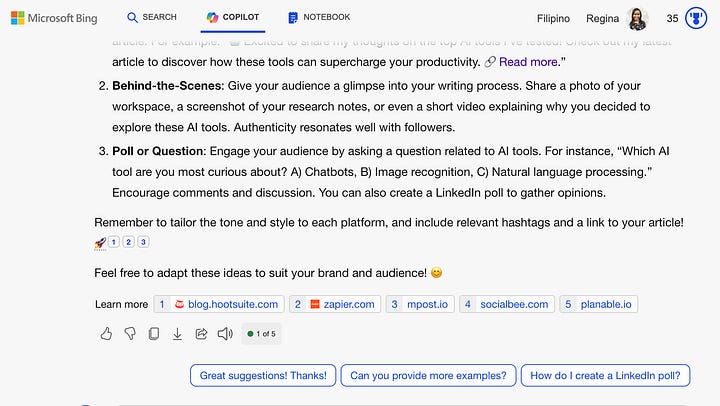The width and height of the screenshot is (720, 406).
Task: Share the response with the share icon
Action: coord(201,333)
